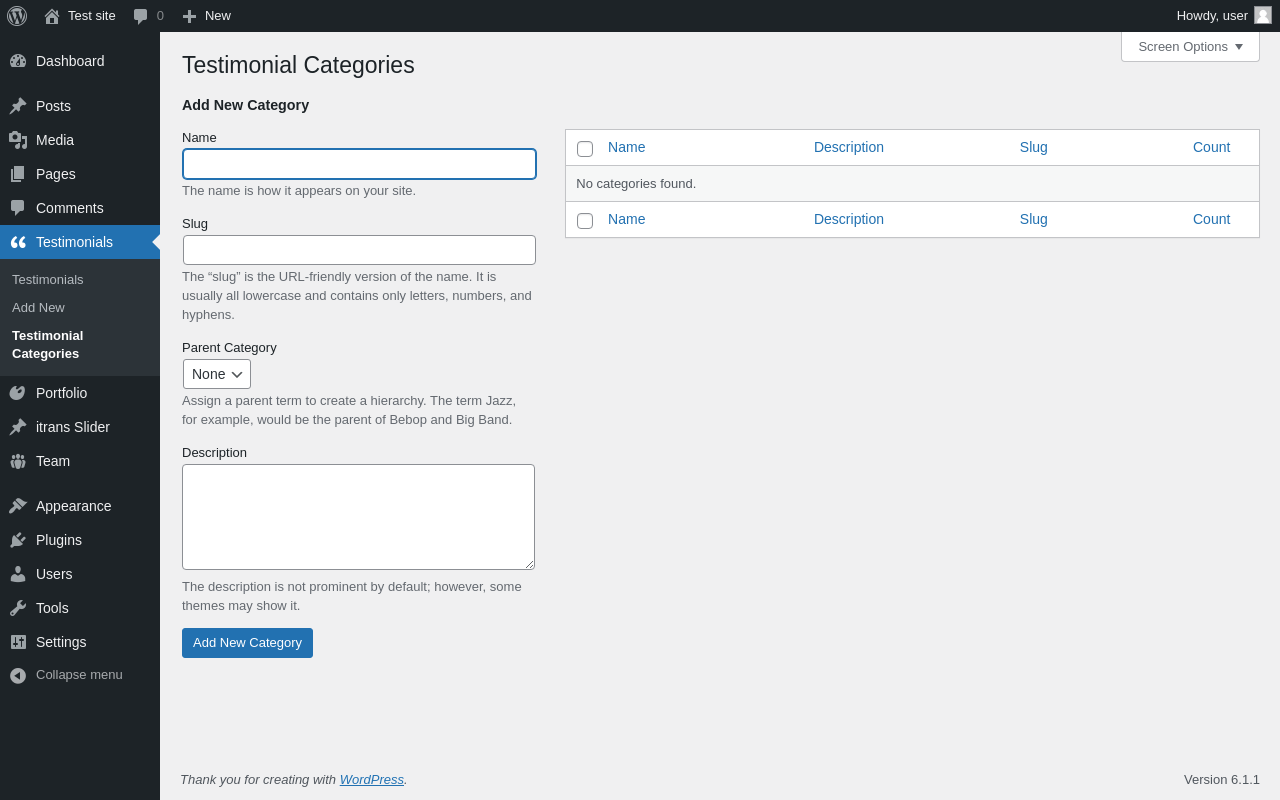Click the Media icon in sidebar
Screen dimensions: 1280x800
click(18, 140)
